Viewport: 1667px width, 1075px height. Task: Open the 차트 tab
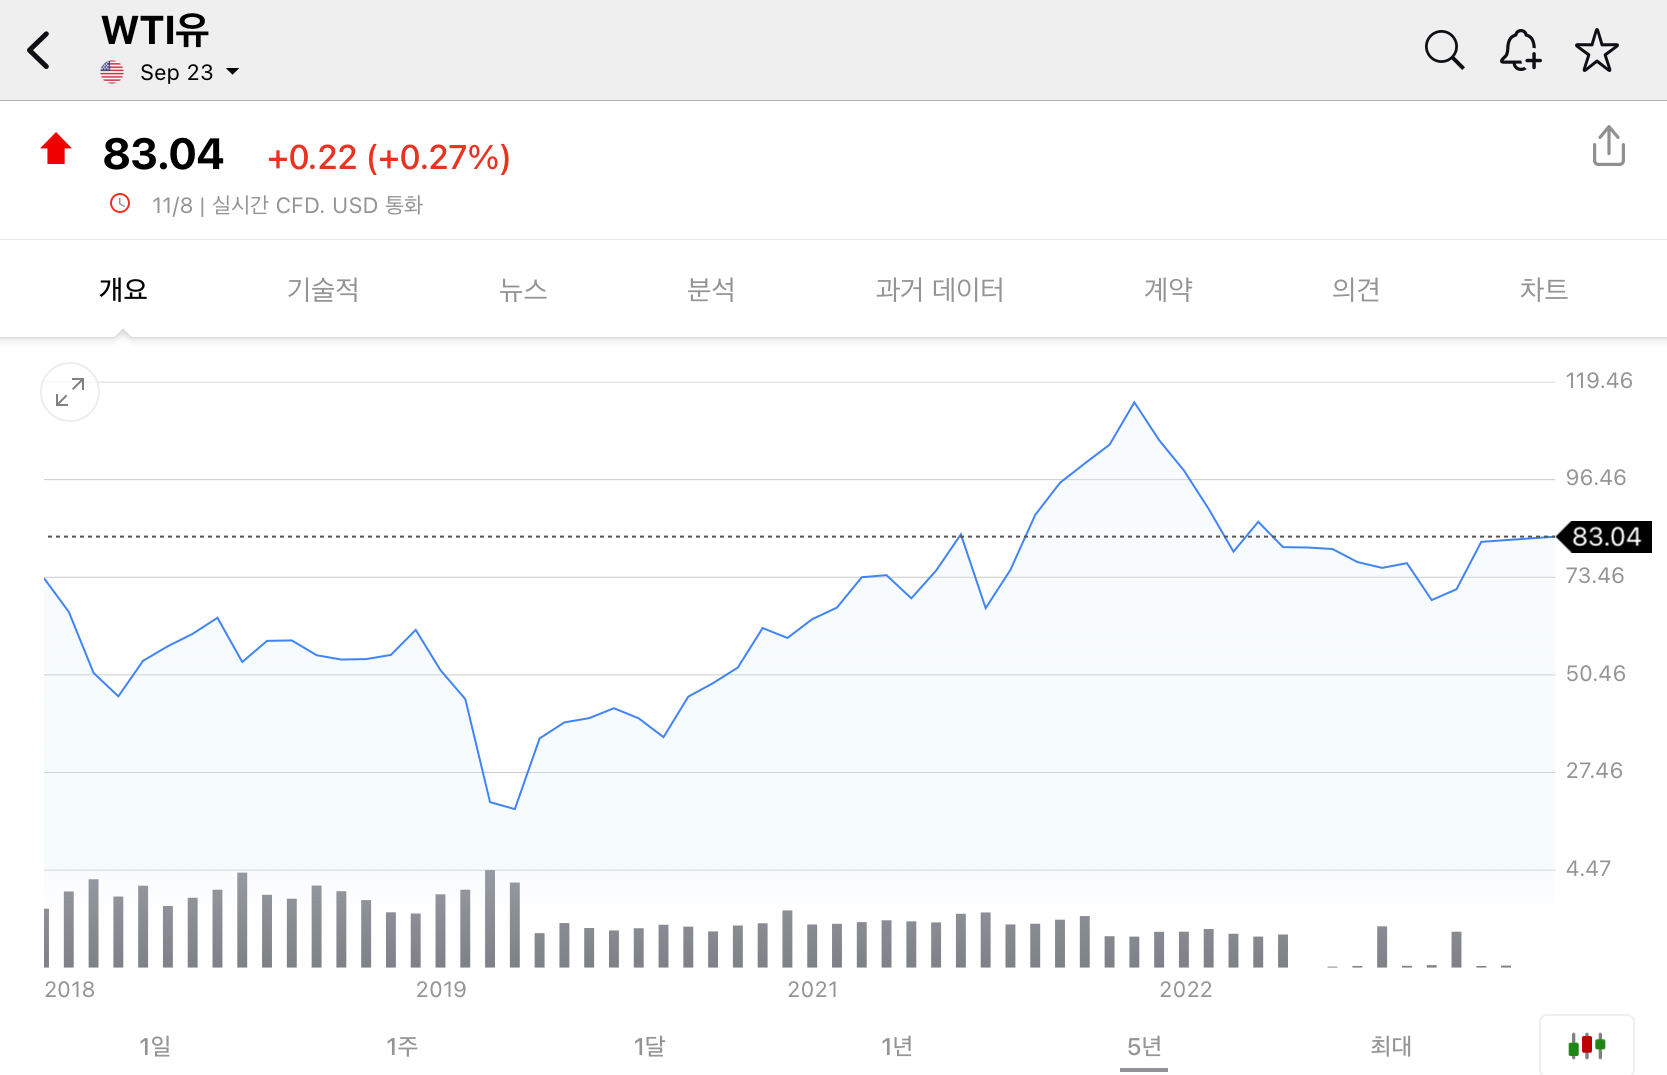point(1543,290)
